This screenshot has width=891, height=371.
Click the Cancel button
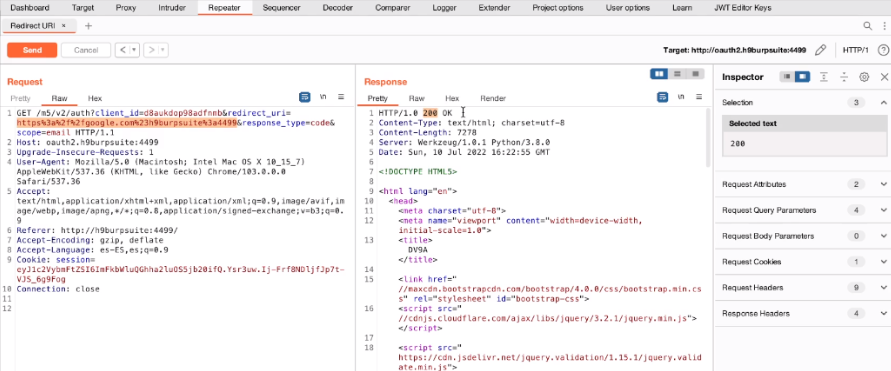click(x=86, y=50)
